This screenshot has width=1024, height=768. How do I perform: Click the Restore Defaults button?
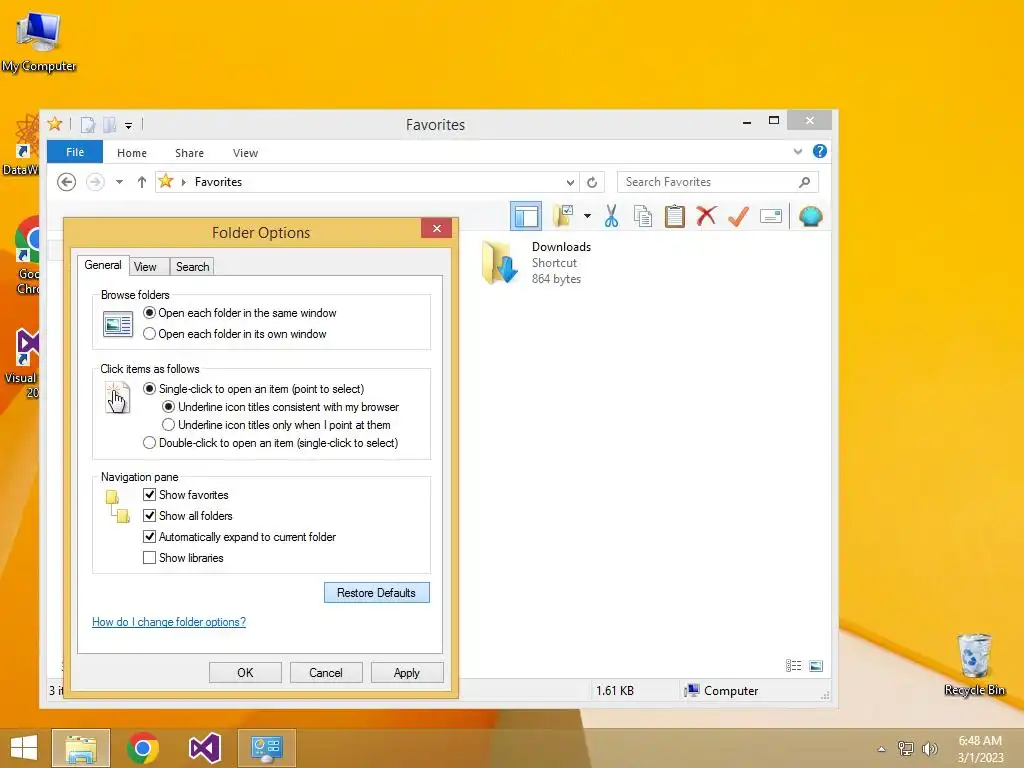(377, 592)
